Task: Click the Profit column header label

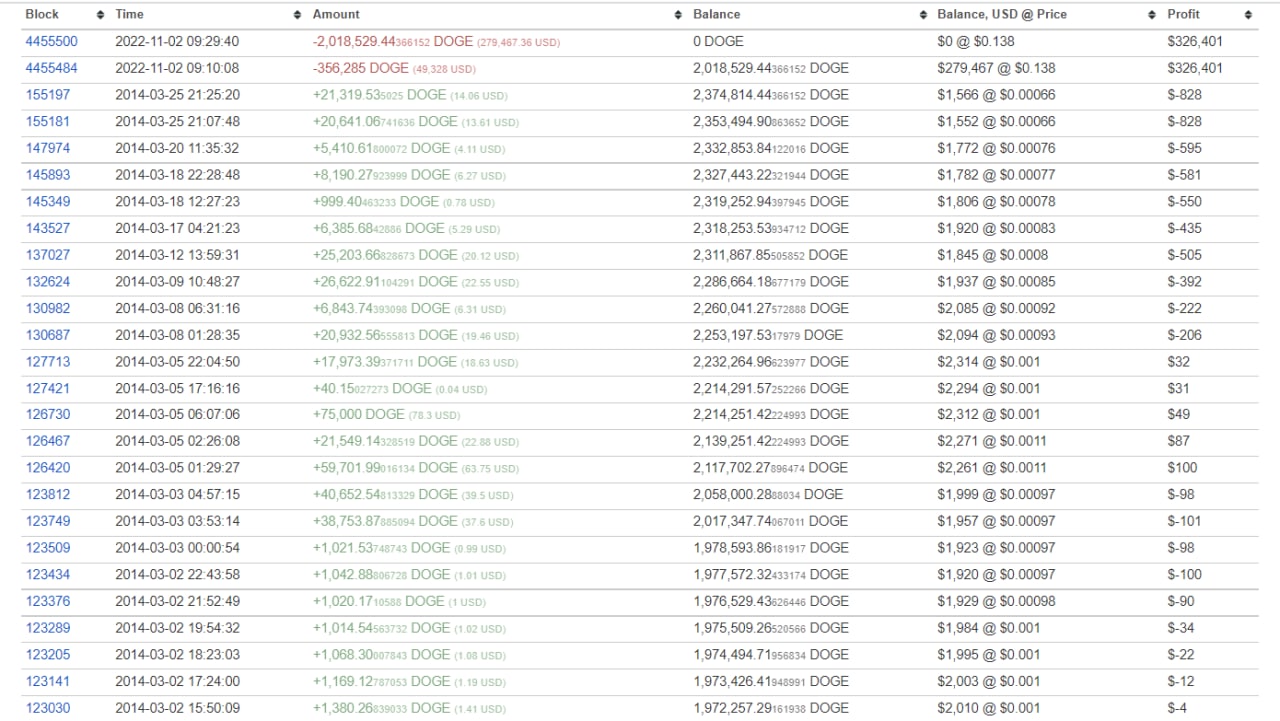Action: 1183,15
